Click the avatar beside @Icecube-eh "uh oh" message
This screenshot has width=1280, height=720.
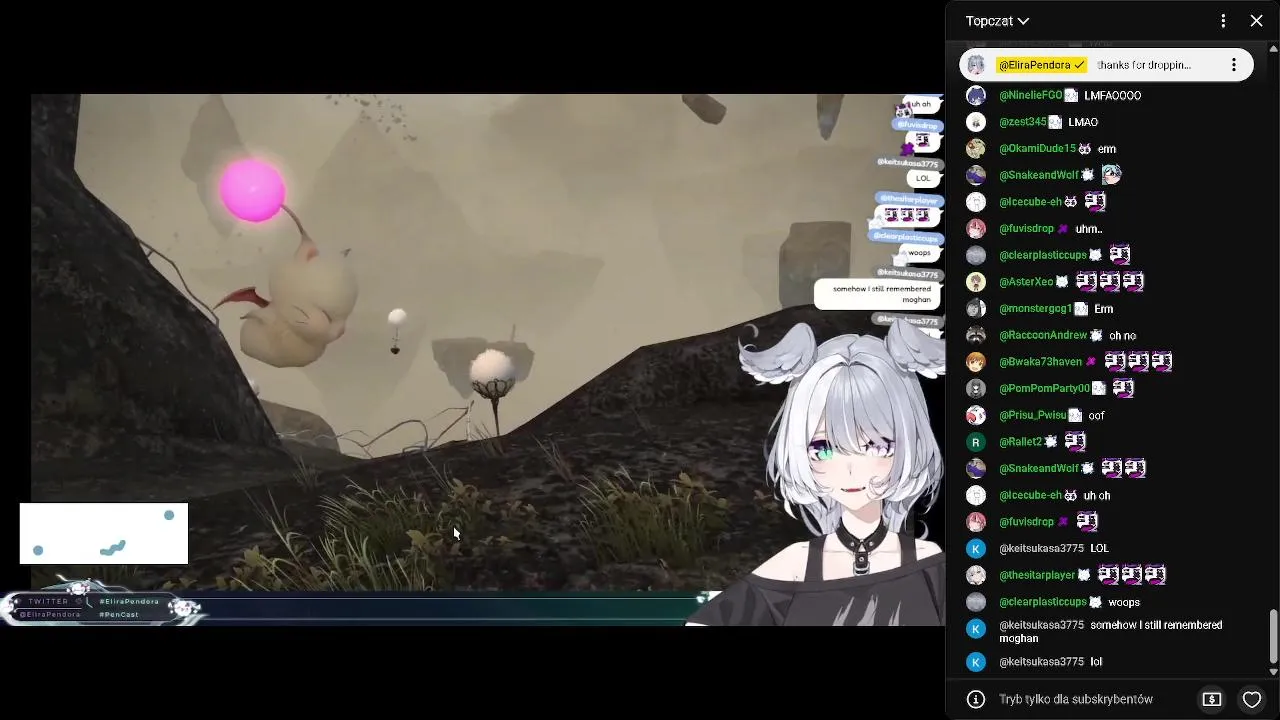[x=976, y=495]
